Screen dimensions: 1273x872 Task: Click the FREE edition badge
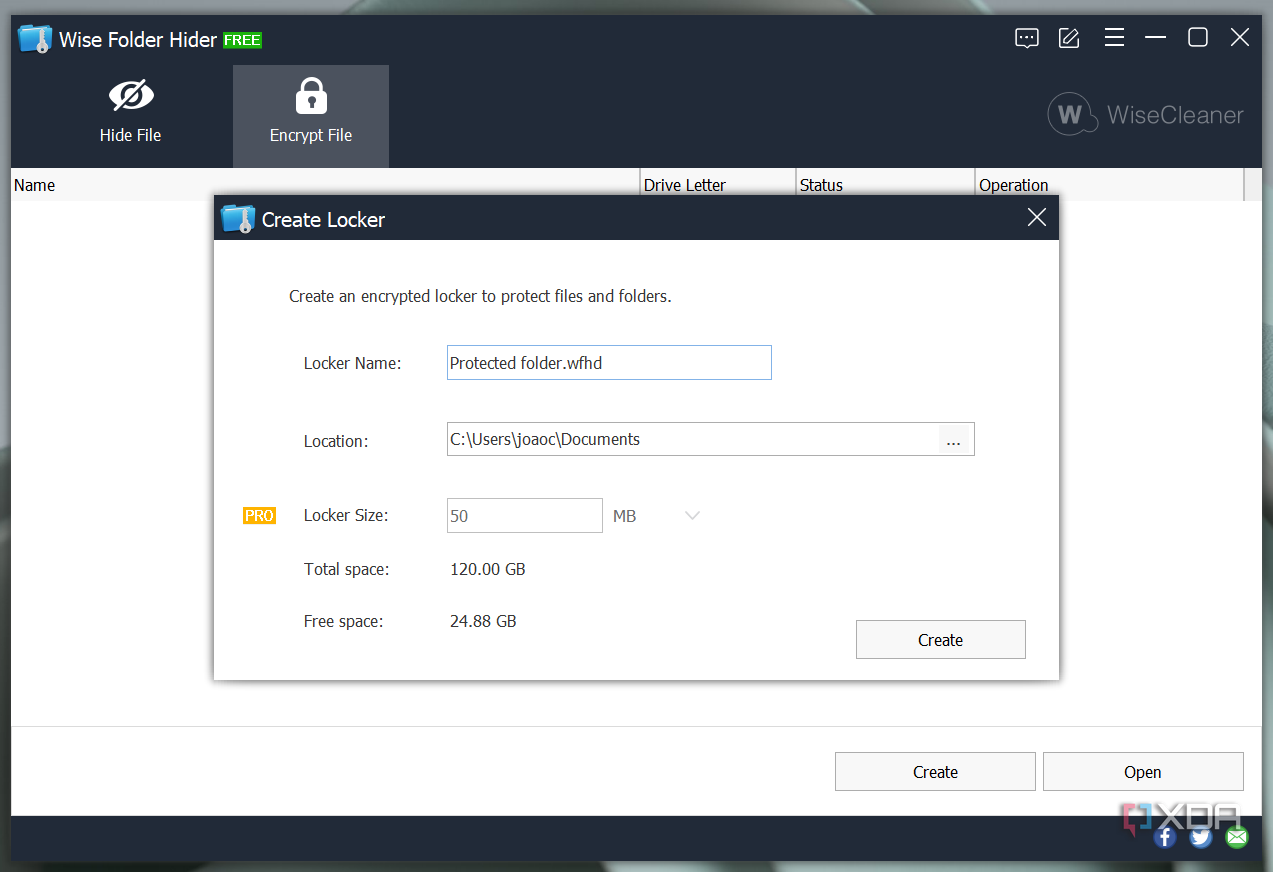click(242, 40)
